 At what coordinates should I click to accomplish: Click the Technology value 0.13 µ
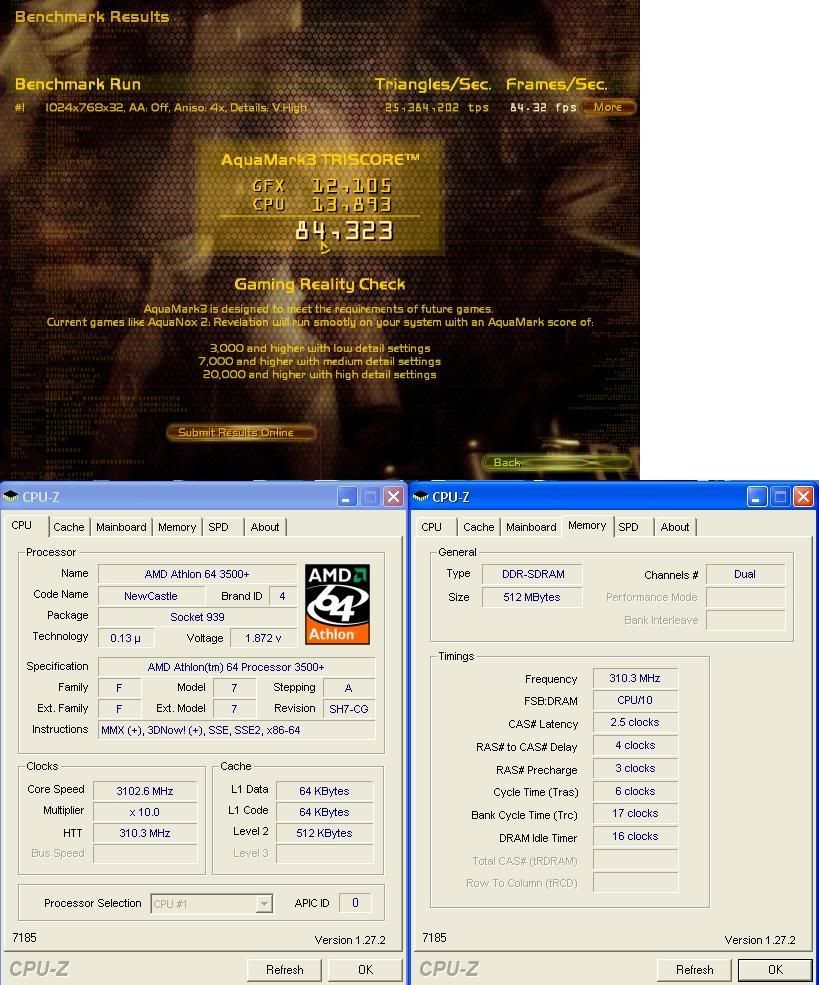(126, 638)
